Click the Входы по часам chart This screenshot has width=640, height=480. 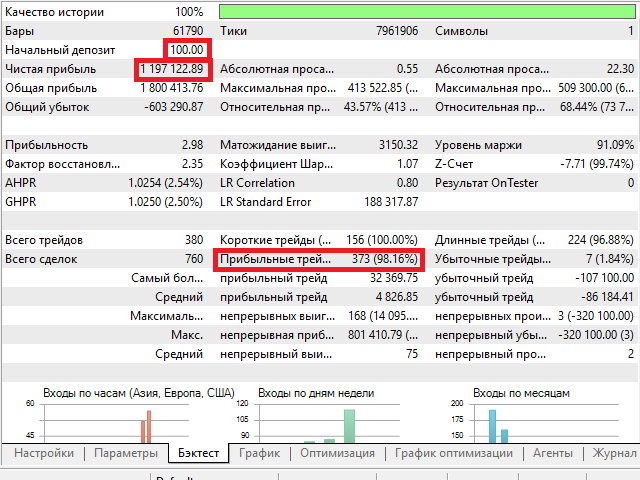click(116, 423)
